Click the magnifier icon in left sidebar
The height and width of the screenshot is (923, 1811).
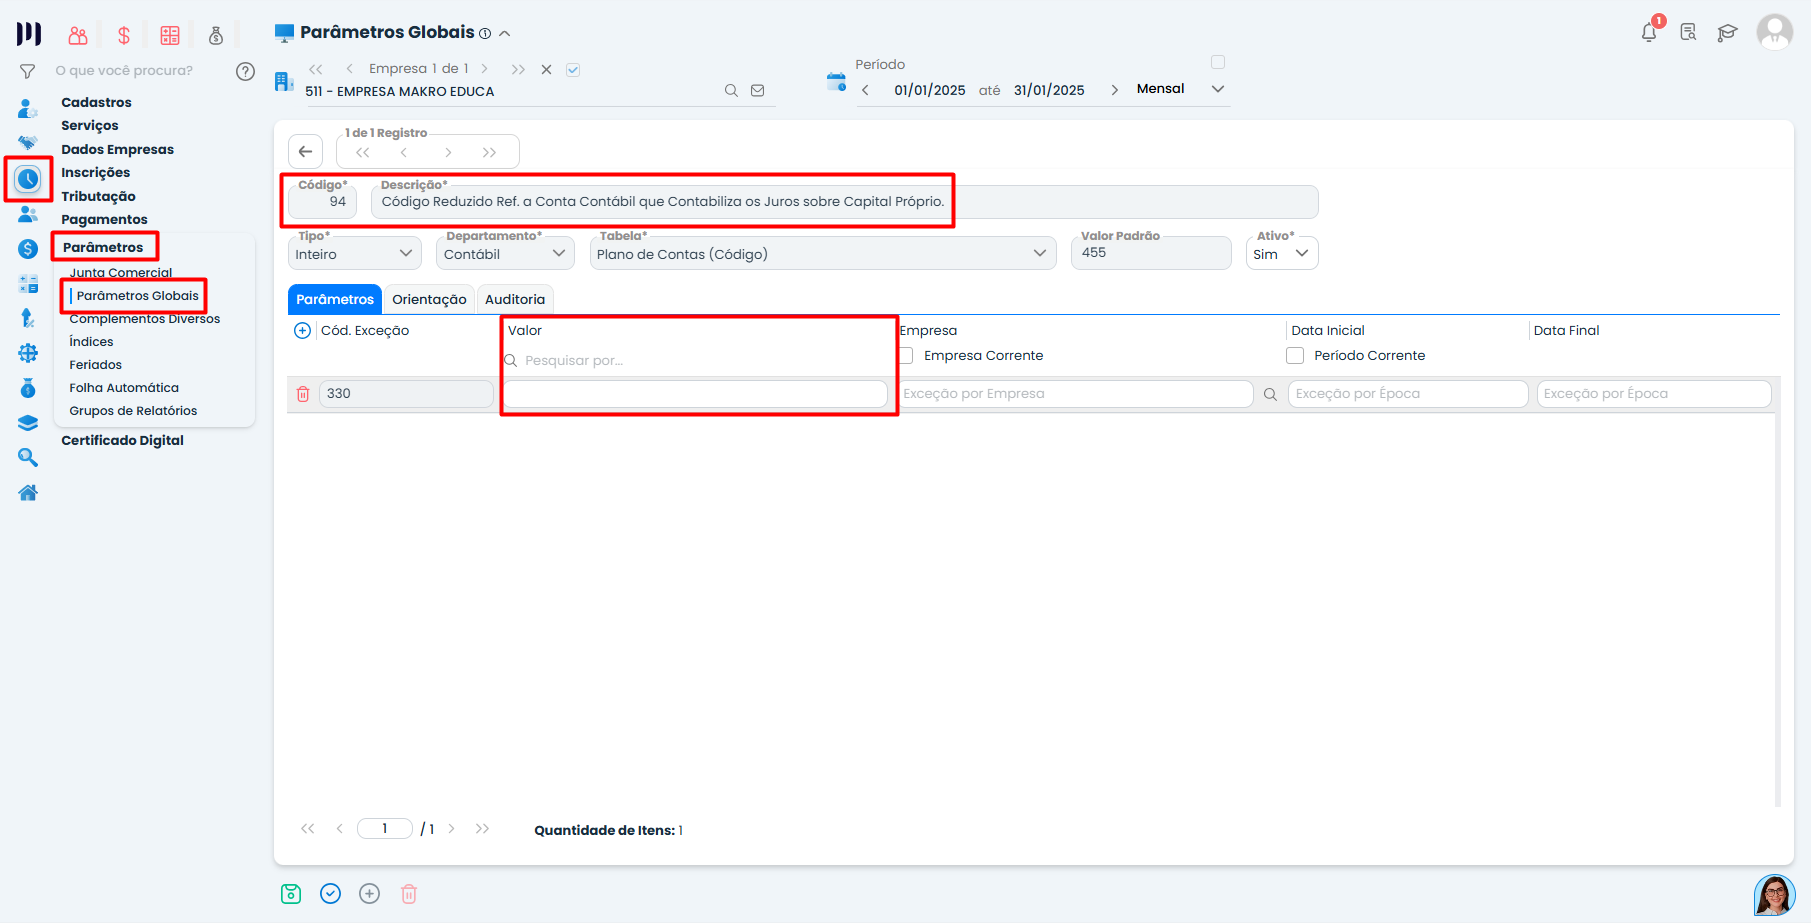pos(28,458)
